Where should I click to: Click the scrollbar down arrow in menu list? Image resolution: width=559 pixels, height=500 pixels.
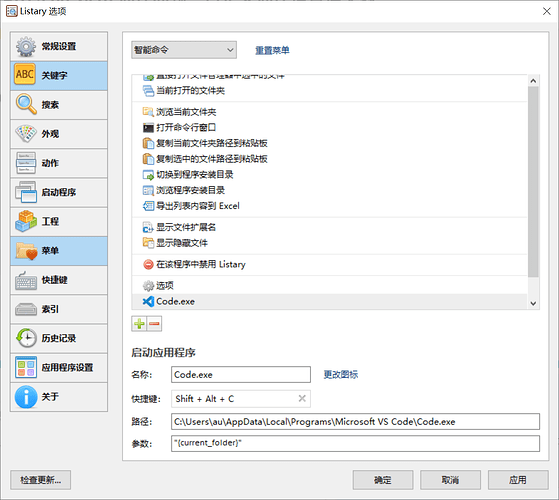click(533, 303)
